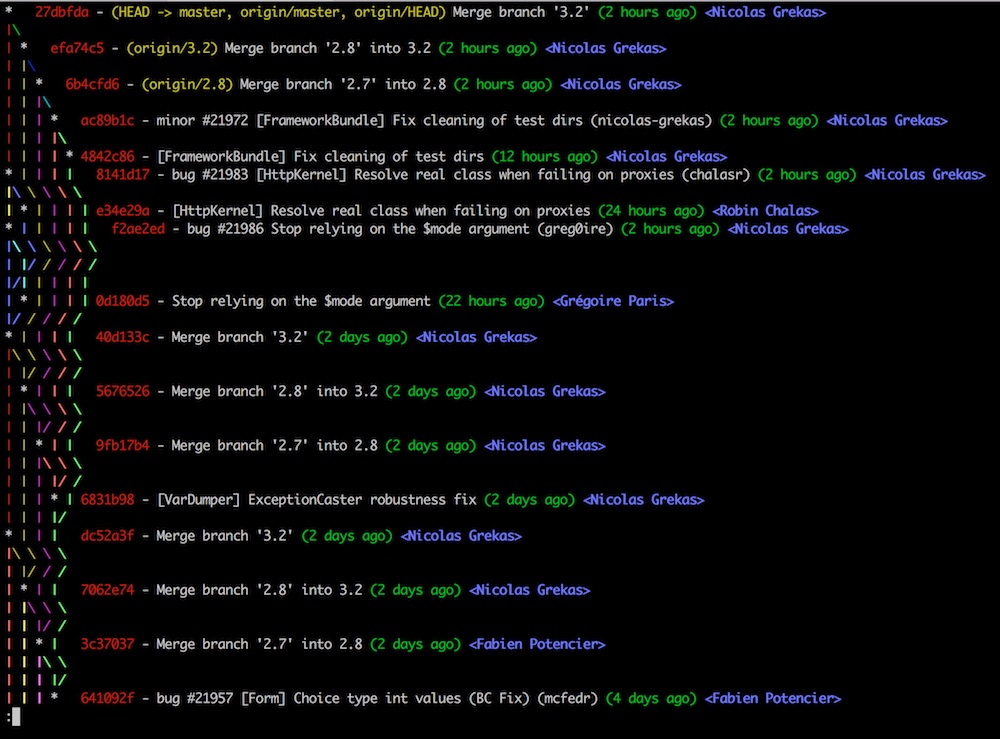The image size is (1000, 739).
Task: Select commit hash 6831b98 for VarDumper fix
Action: coord(107,499)
